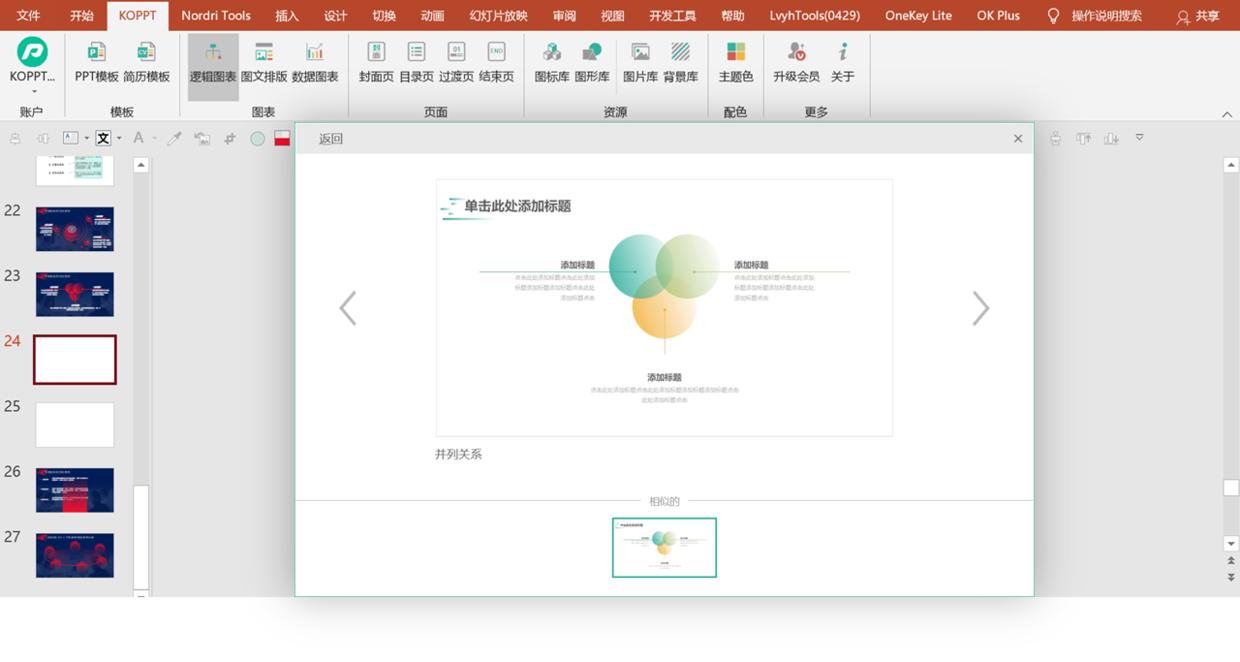The width and height of the screenshot is (1240, 662).
Task: Select the 主题色 theme color icon
Action: coord(735,62)
